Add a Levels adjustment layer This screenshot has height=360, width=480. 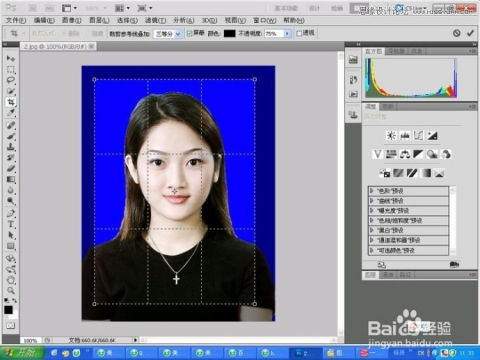(405, 135)
